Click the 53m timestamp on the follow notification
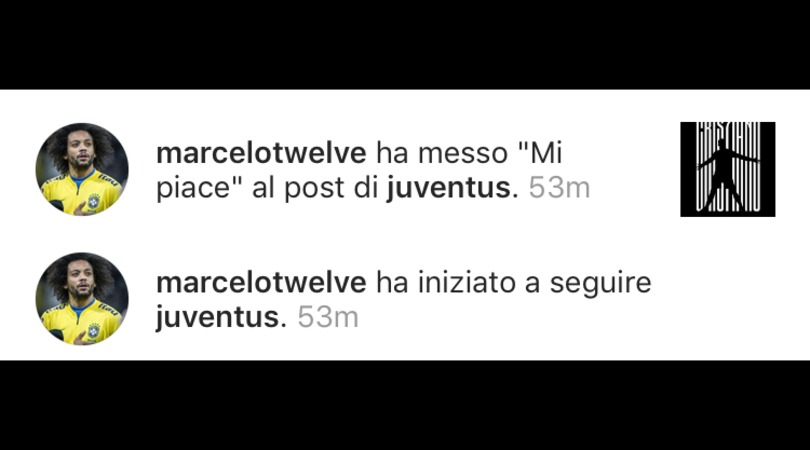This screenshot has height=450, width=810. click(x=328, y=317)
